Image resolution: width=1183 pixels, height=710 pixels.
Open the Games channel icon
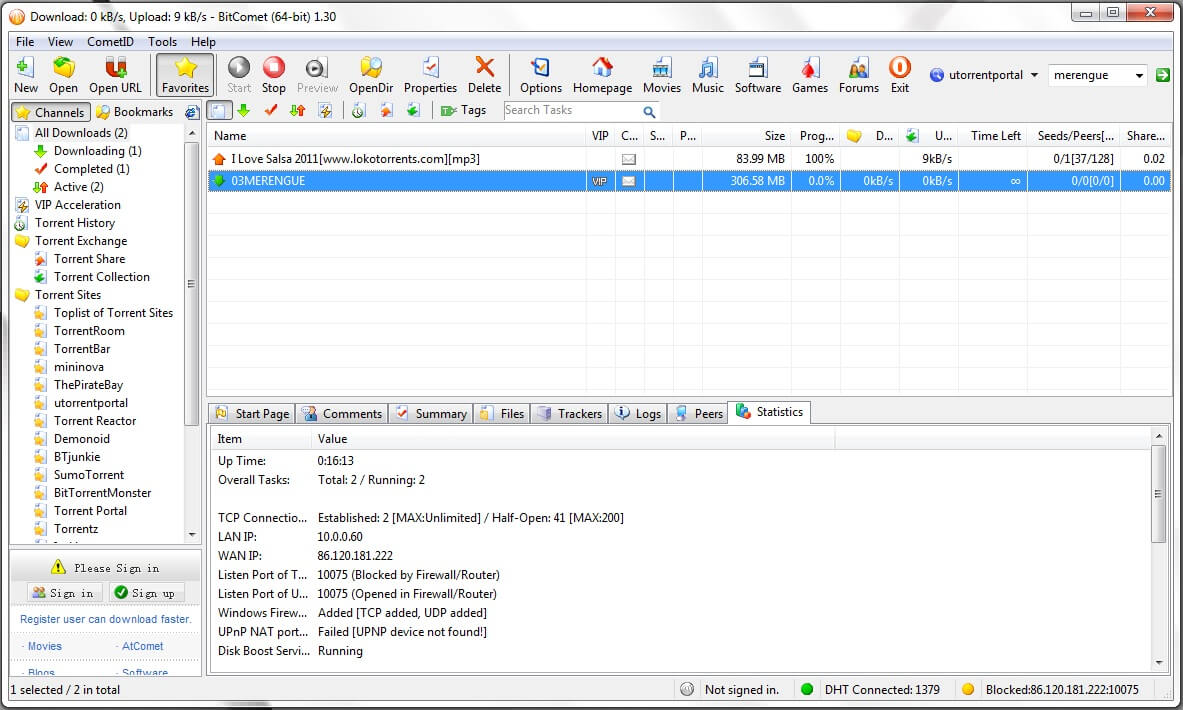pos(810,75)
